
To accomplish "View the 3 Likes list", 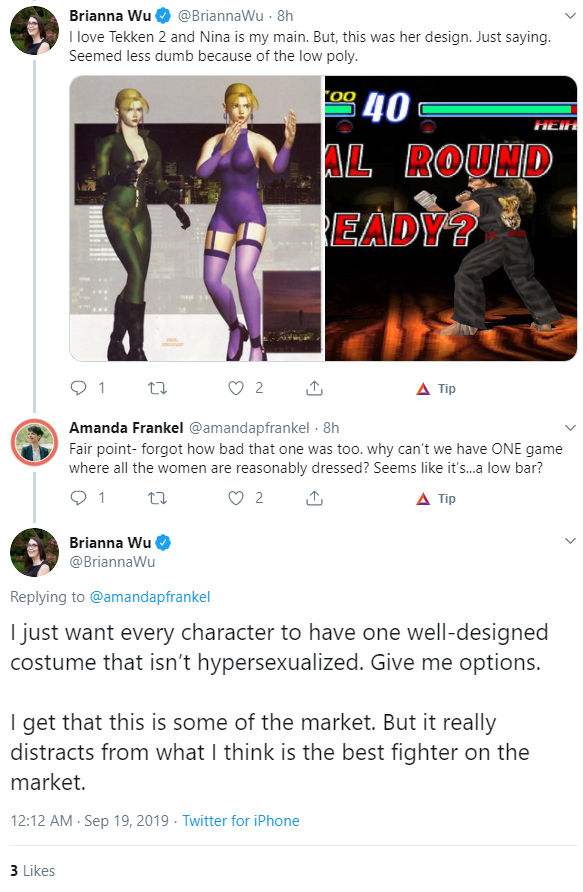I will click(32, 871).
